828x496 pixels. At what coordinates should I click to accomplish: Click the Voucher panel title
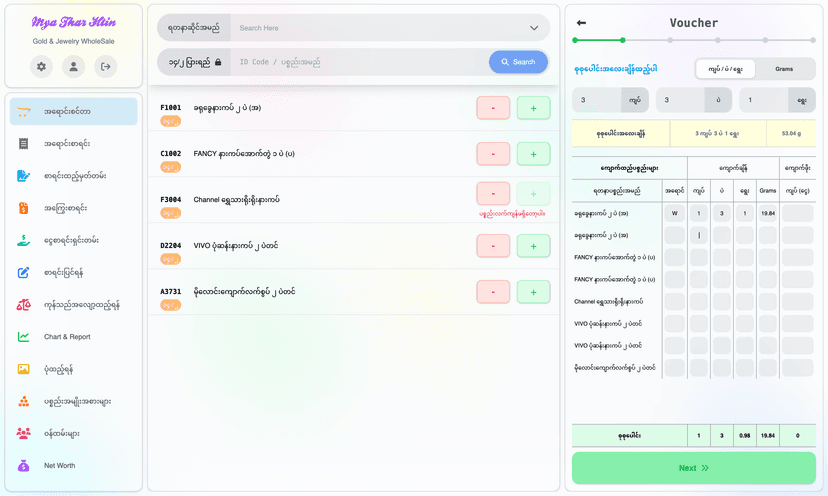(x=693, y=23)
